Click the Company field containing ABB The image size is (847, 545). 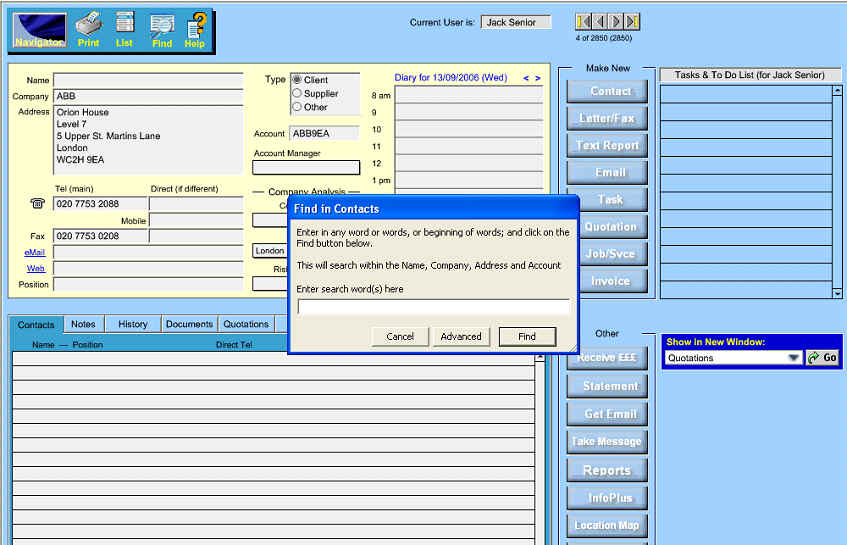149,97
